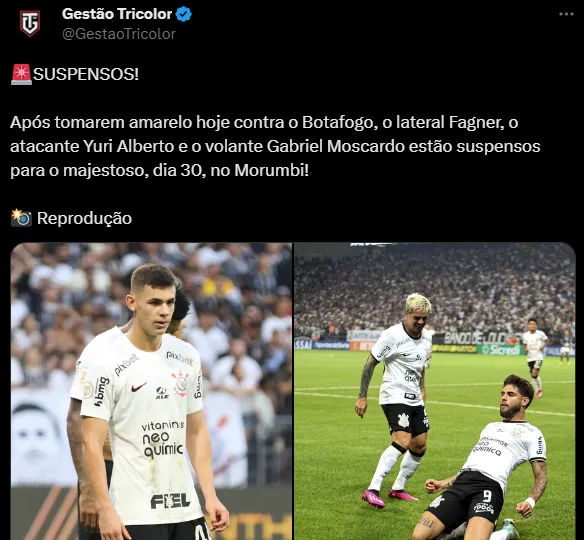Open the @GestaoTricolor handle link
The width and height of the screenshot is (584, 540).
click(119, 34)
